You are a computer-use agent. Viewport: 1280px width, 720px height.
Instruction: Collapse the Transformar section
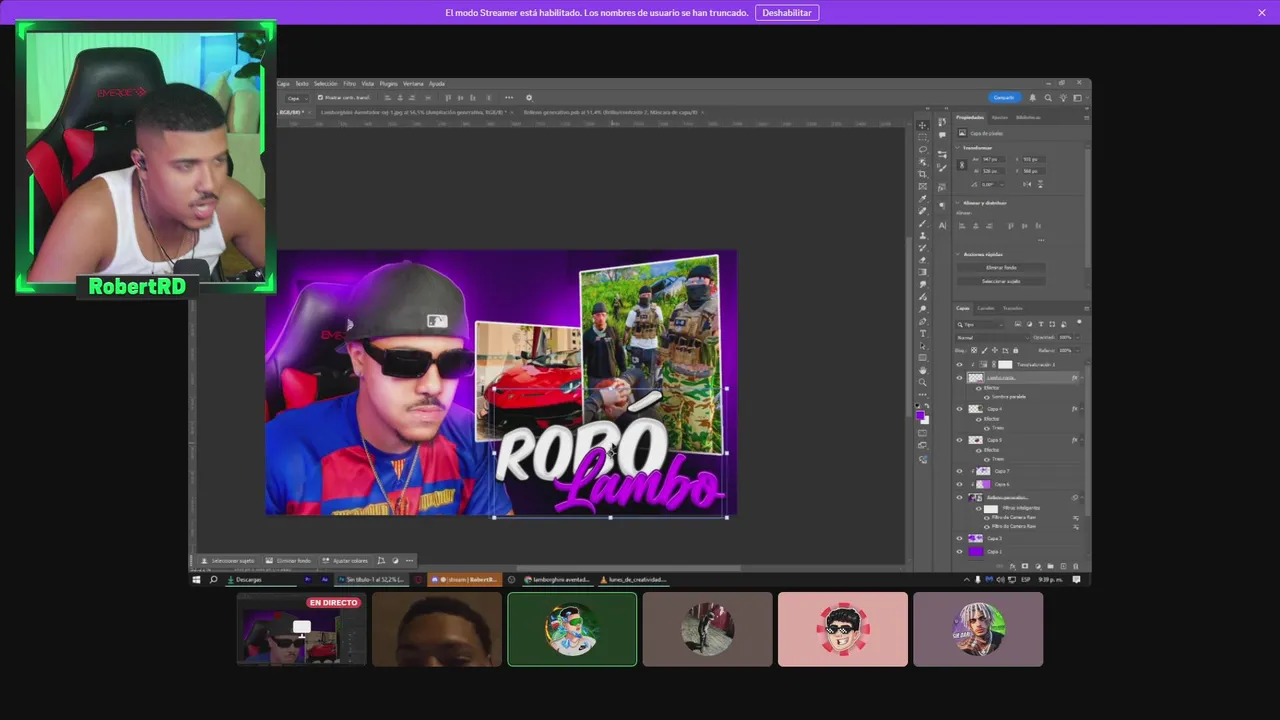coord(958,148)
